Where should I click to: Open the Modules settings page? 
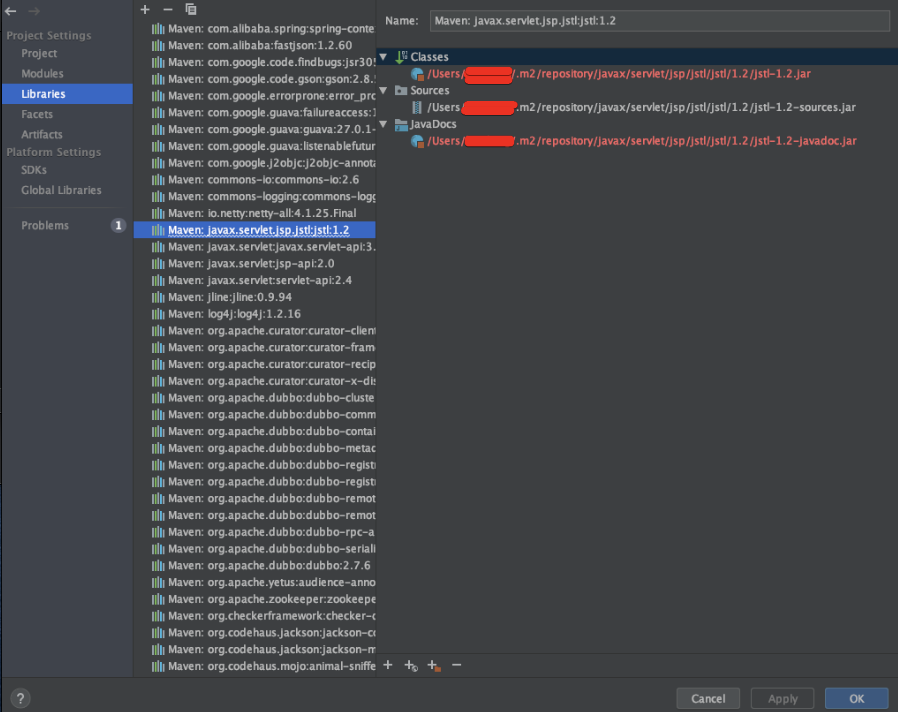tap(42, 73)
